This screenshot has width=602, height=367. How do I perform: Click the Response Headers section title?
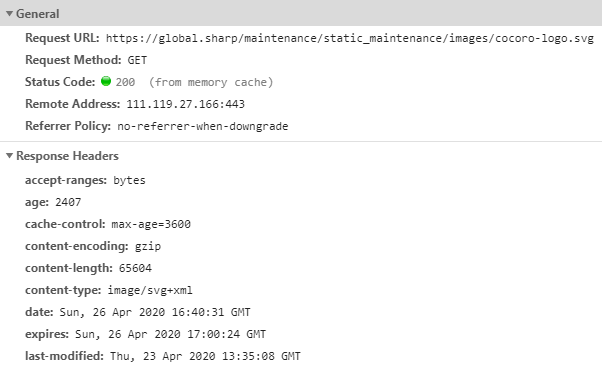coord(67,156)
